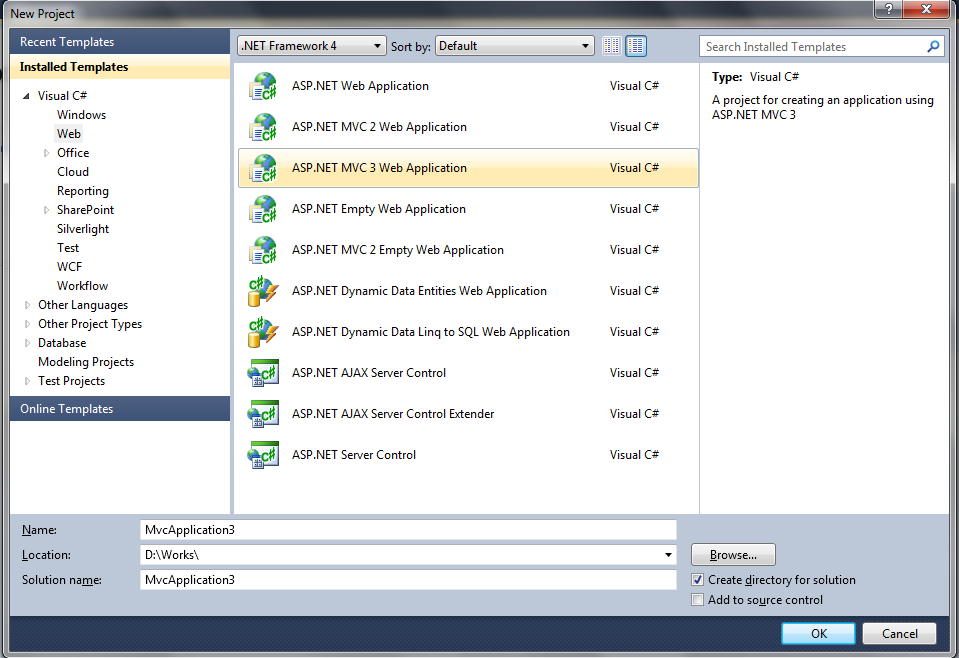This screenshot has height=658, width=959.
Task: Click the AJAX Server Control Extender icon
Action: [x=263, y=414]
